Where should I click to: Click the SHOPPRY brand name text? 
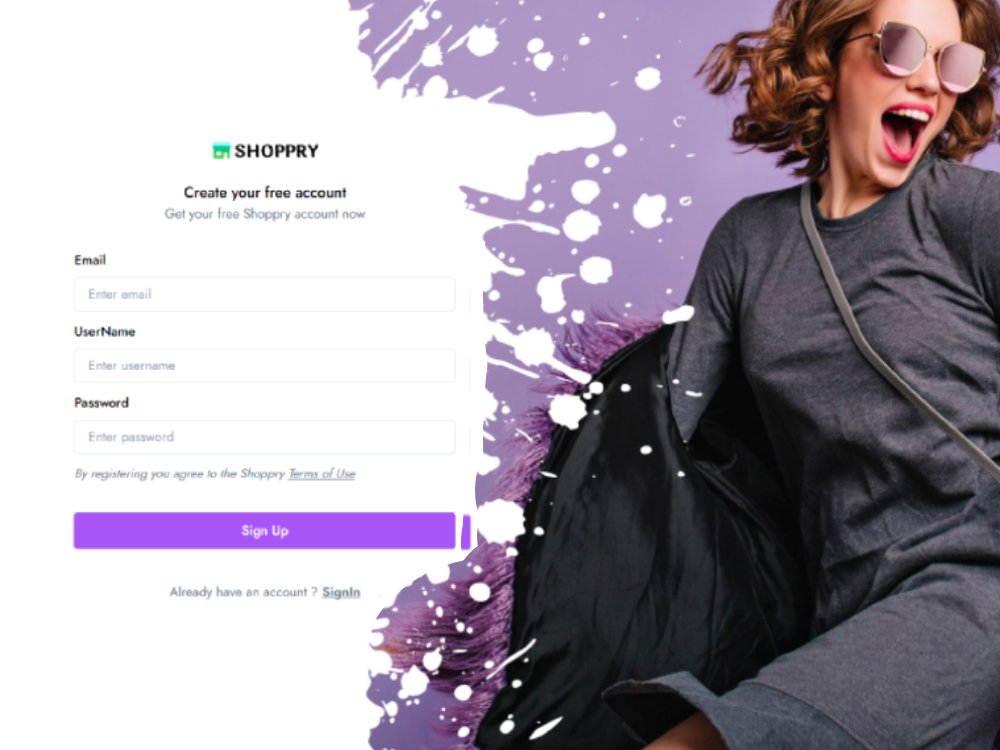pyautogui.click(x=276, y=151)
